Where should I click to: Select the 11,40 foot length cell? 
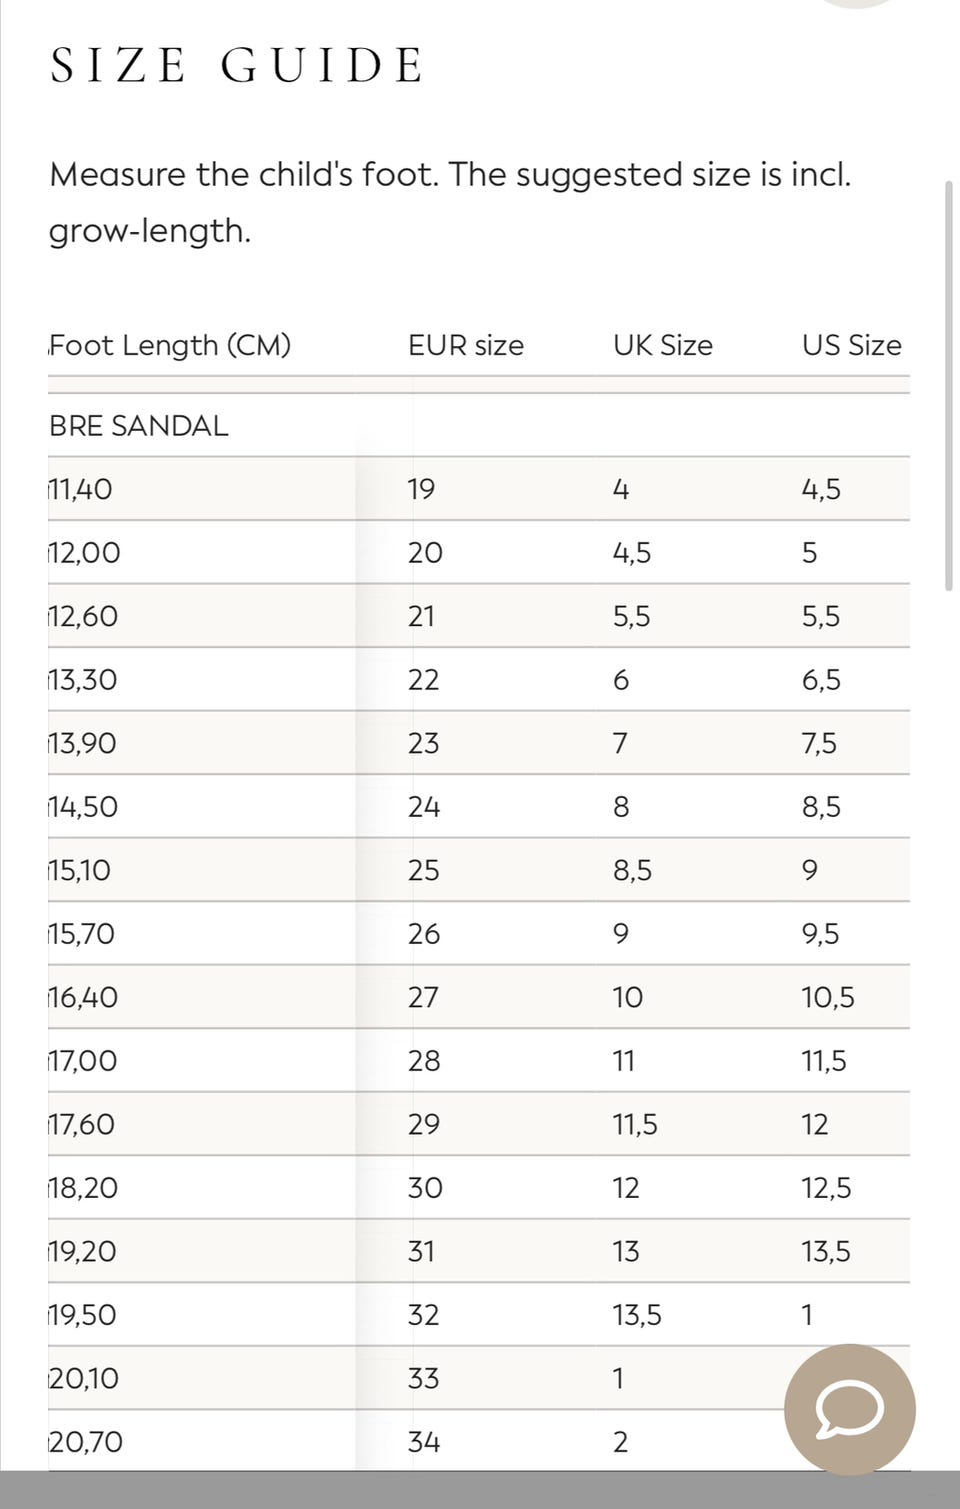point(81,489)
